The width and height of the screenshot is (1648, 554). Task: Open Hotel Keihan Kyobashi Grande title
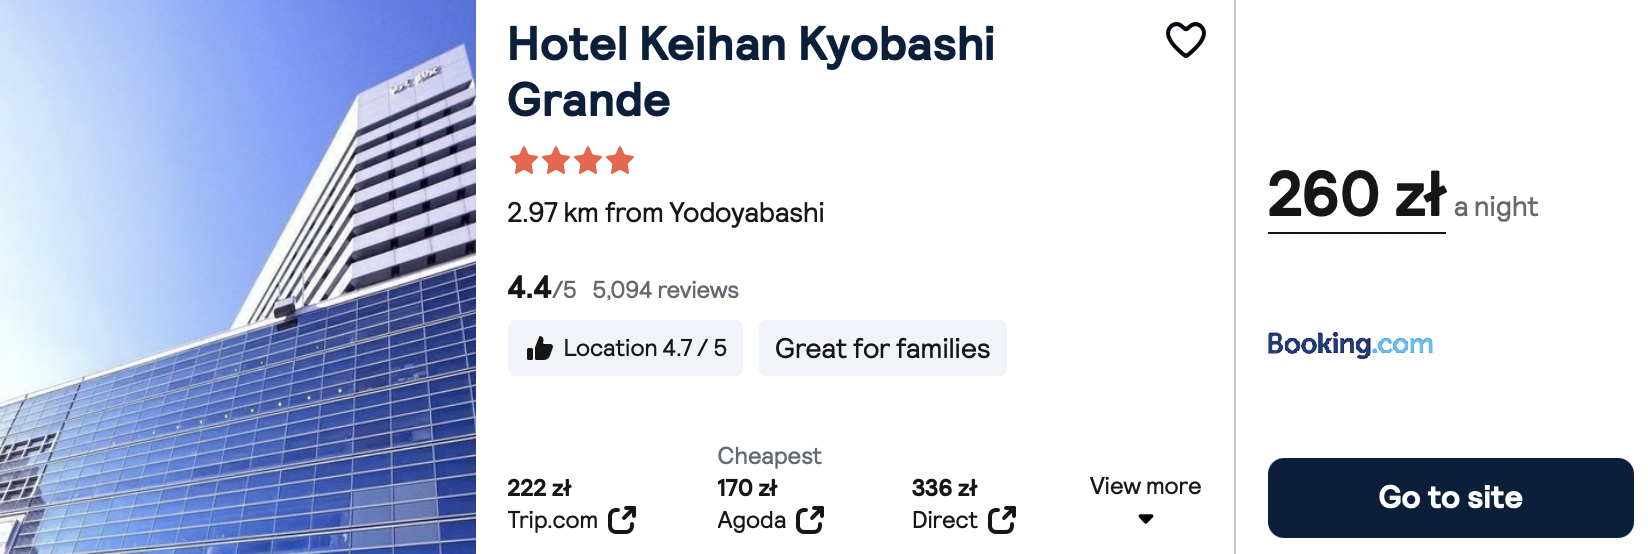click(x=751, y=72)
